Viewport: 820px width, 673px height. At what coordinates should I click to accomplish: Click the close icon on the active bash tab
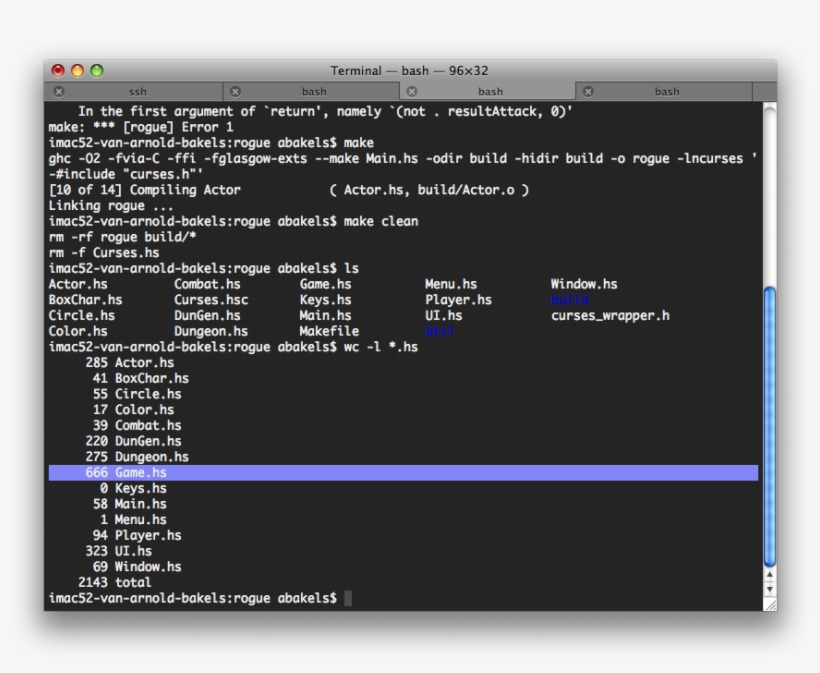(x=411, y=91)
